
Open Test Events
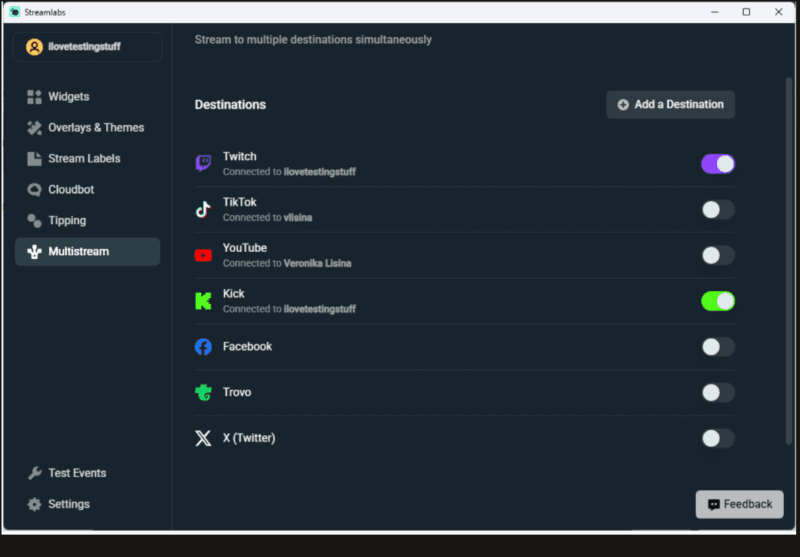[x=87, y=473]
